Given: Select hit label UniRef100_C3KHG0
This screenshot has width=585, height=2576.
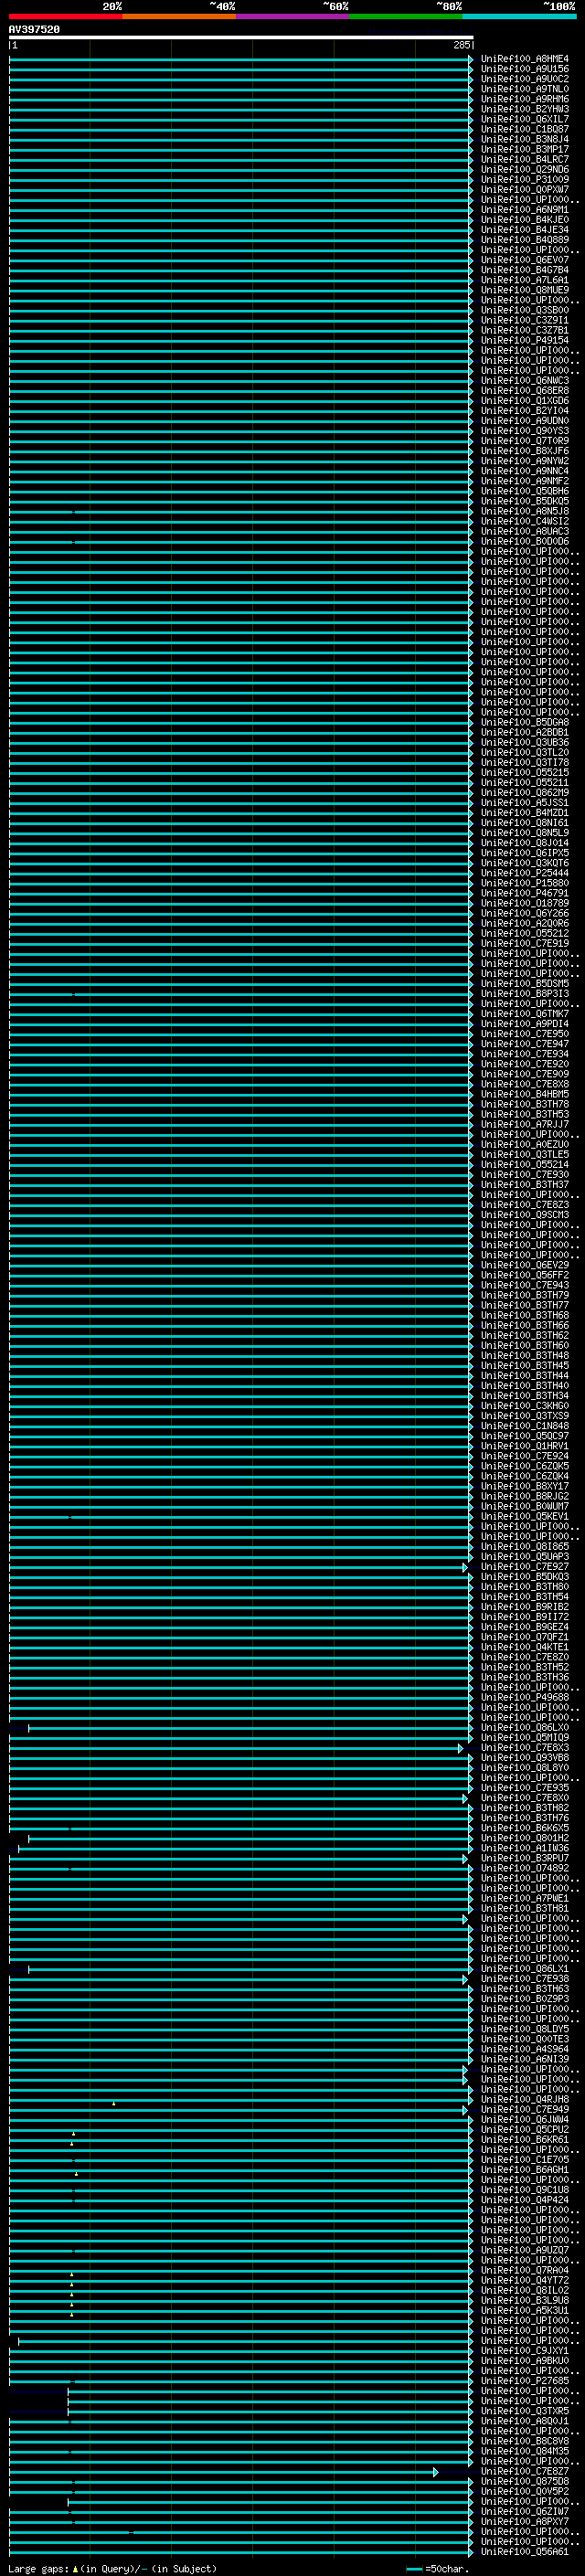Looking at the screenshot, I should [x=525, y=1406].
